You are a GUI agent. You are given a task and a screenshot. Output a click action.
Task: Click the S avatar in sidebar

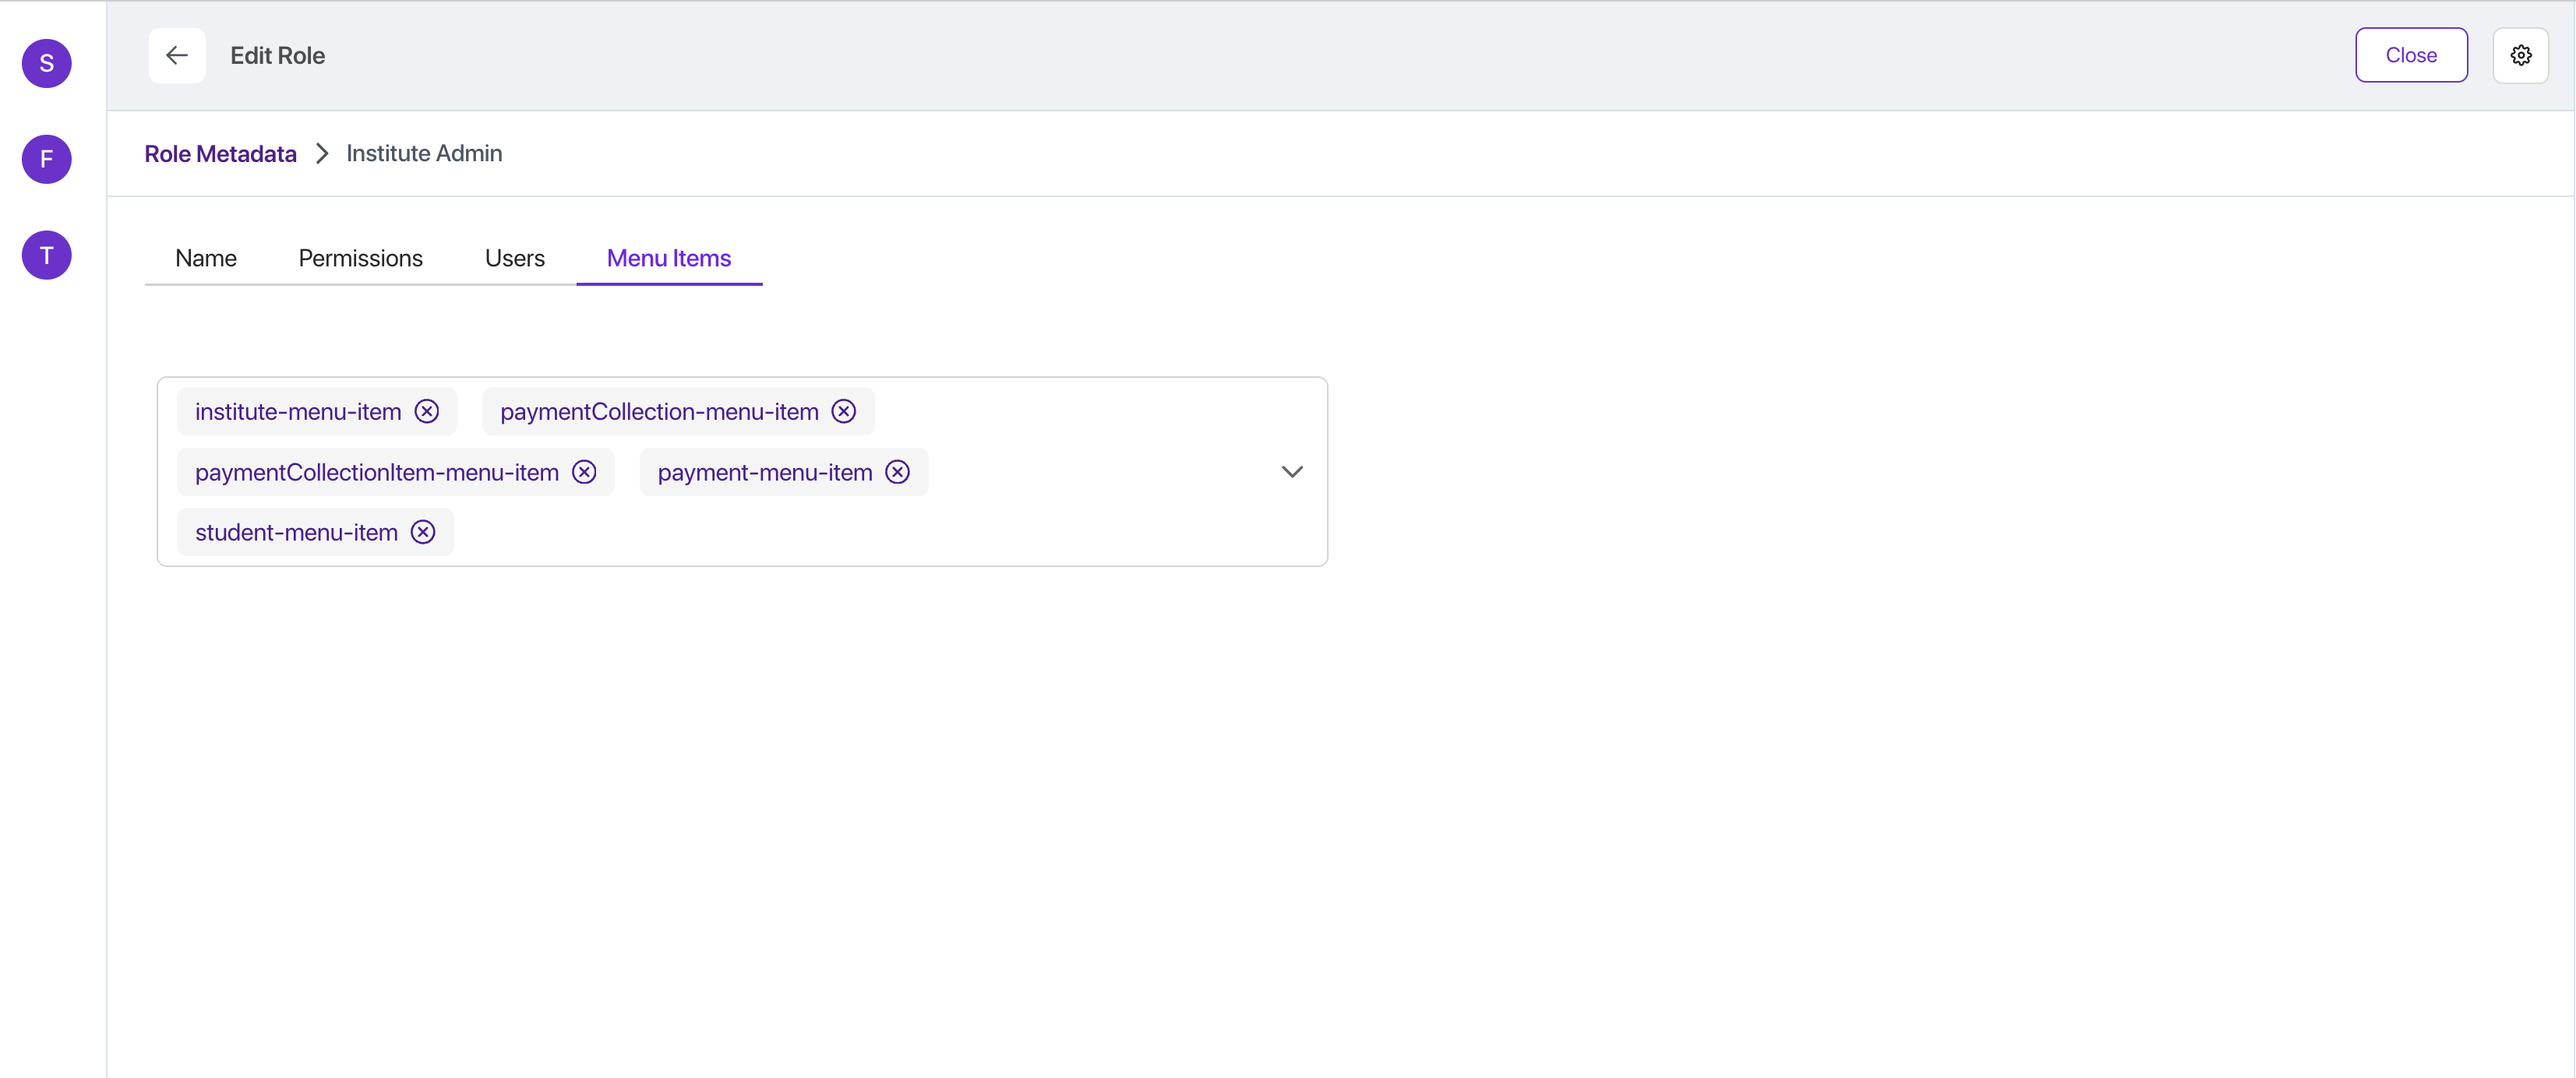pyautogui.click(x=47, y=64)
